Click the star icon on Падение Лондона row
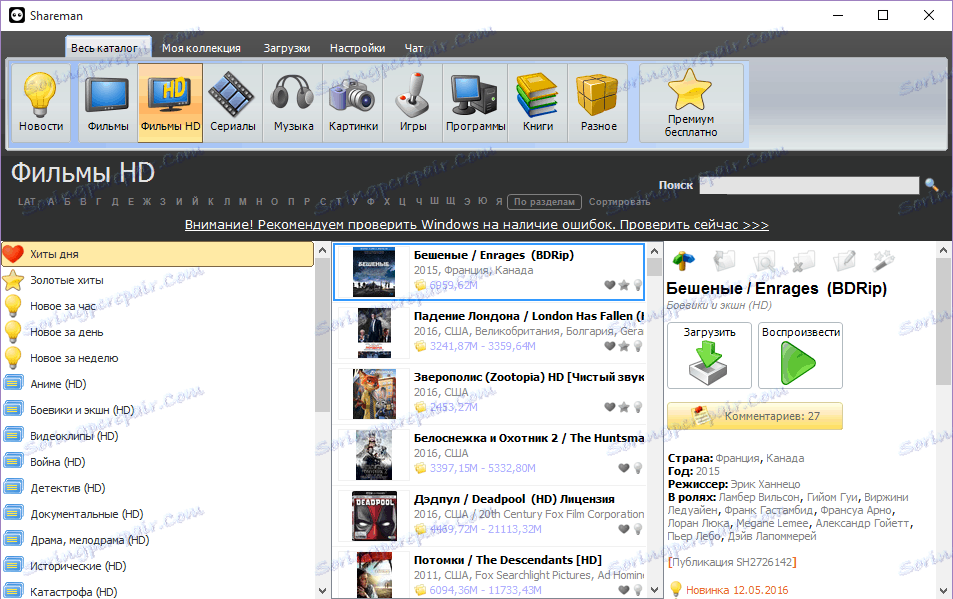 [x=624, y=346]
